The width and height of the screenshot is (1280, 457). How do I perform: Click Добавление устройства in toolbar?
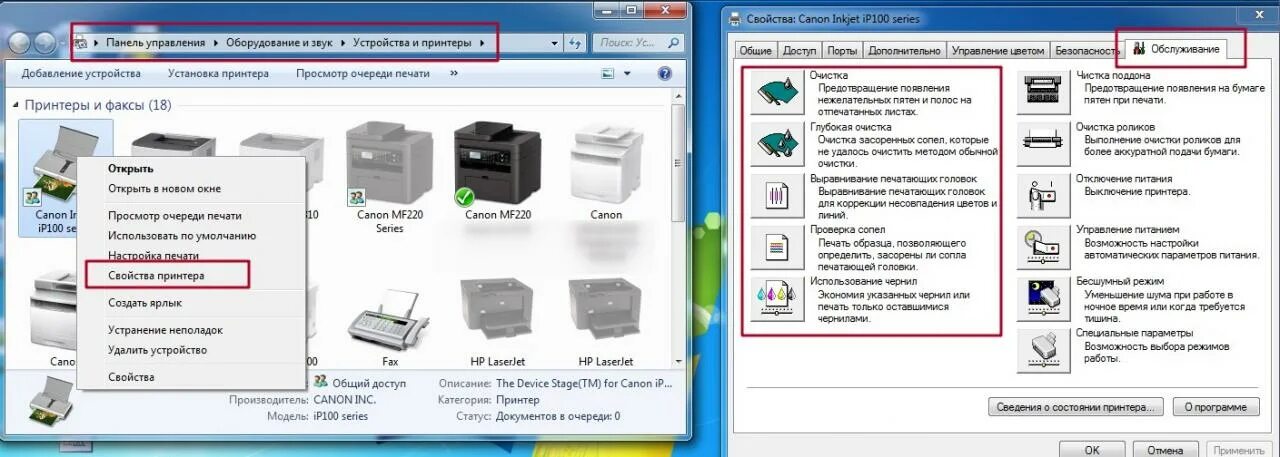81,74
